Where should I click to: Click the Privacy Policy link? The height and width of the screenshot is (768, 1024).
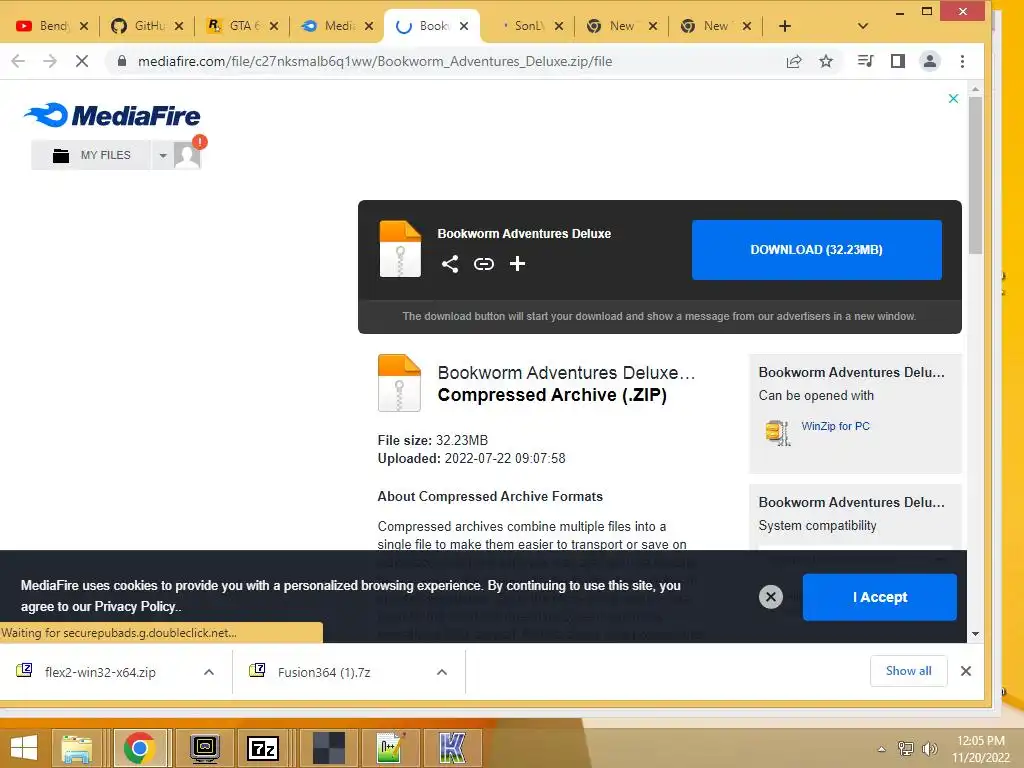135,607
